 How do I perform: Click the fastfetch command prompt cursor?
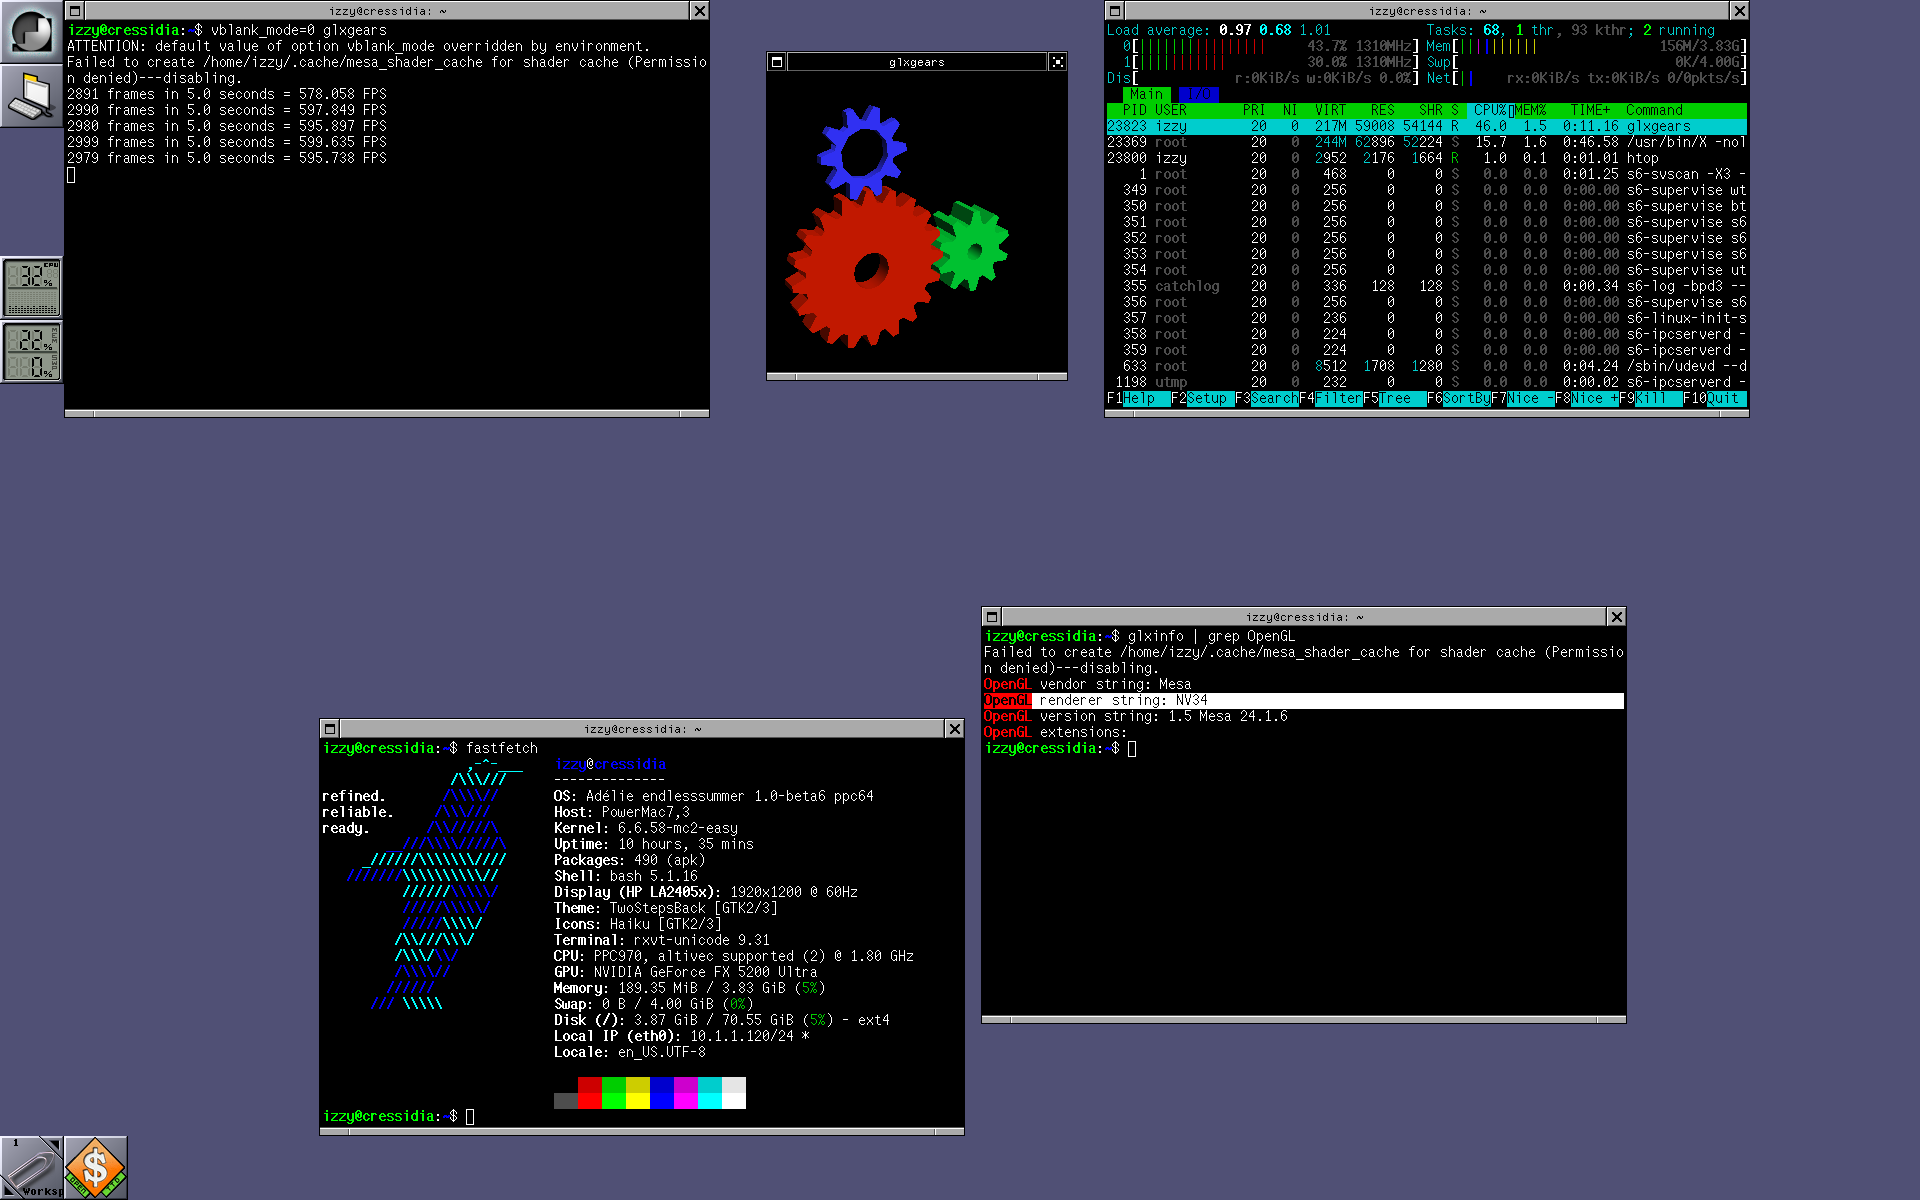click(x=470, y=1116)
